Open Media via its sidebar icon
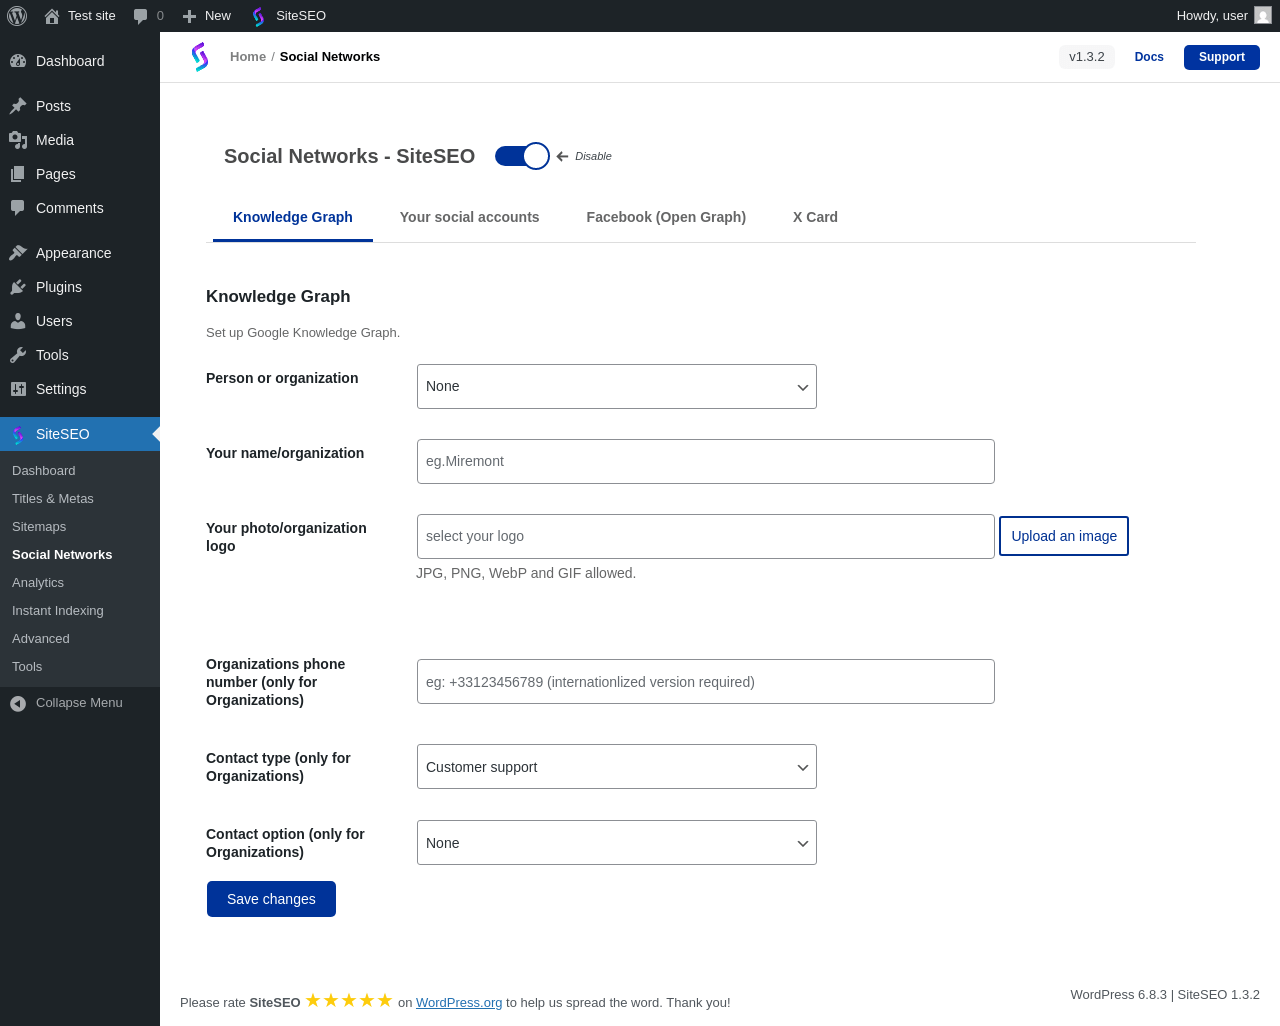The image size is (1280, 1026). coord(18,140)
